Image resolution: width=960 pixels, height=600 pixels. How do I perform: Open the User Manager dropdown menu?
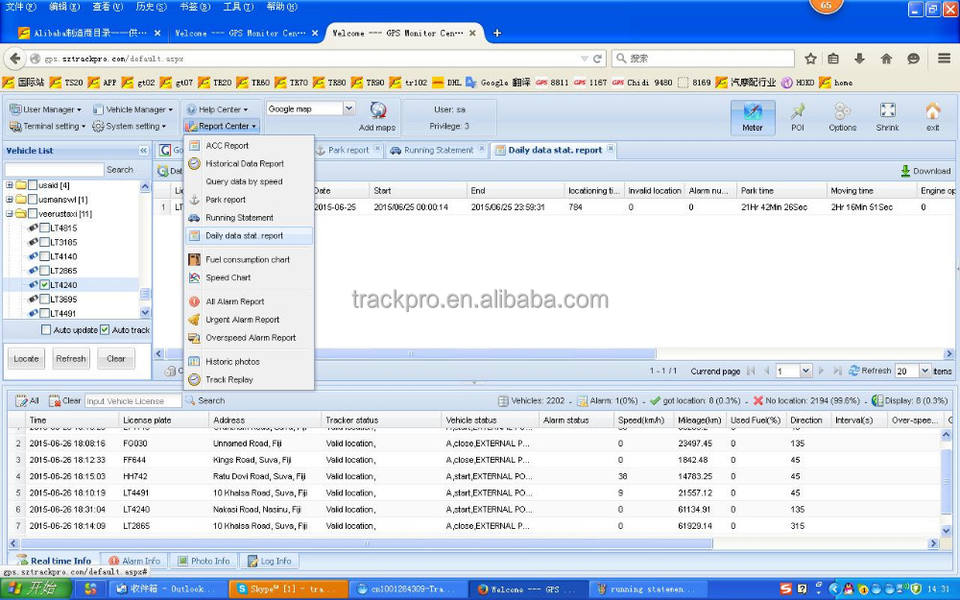click(45, 109)
